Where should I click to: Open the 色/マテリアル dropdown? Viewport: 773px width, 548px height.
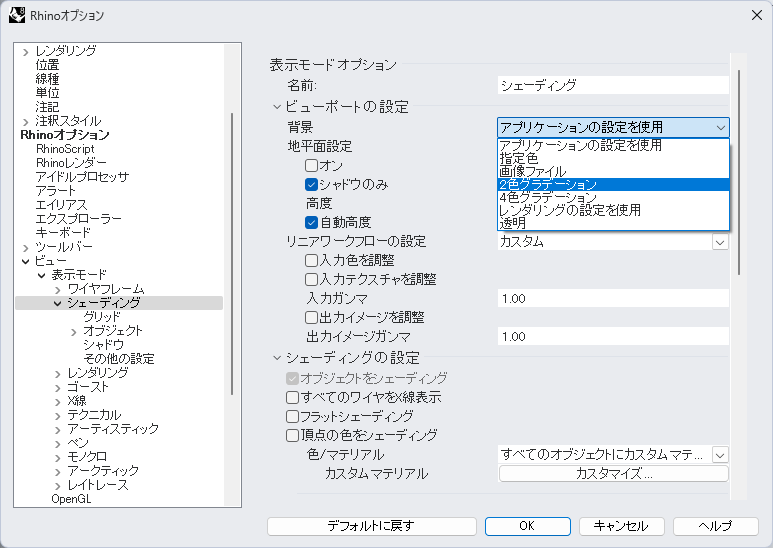(x=720, y=455)
